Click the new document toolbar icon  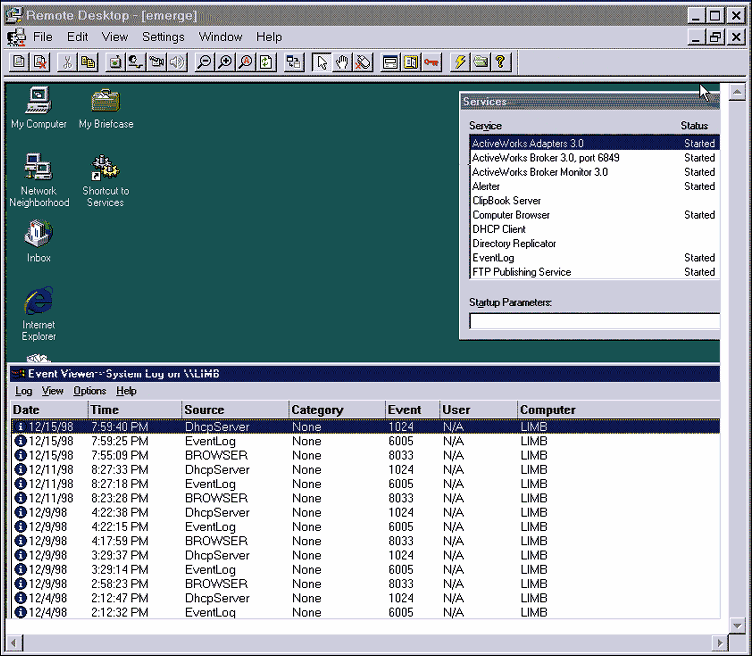pos(20,62)
